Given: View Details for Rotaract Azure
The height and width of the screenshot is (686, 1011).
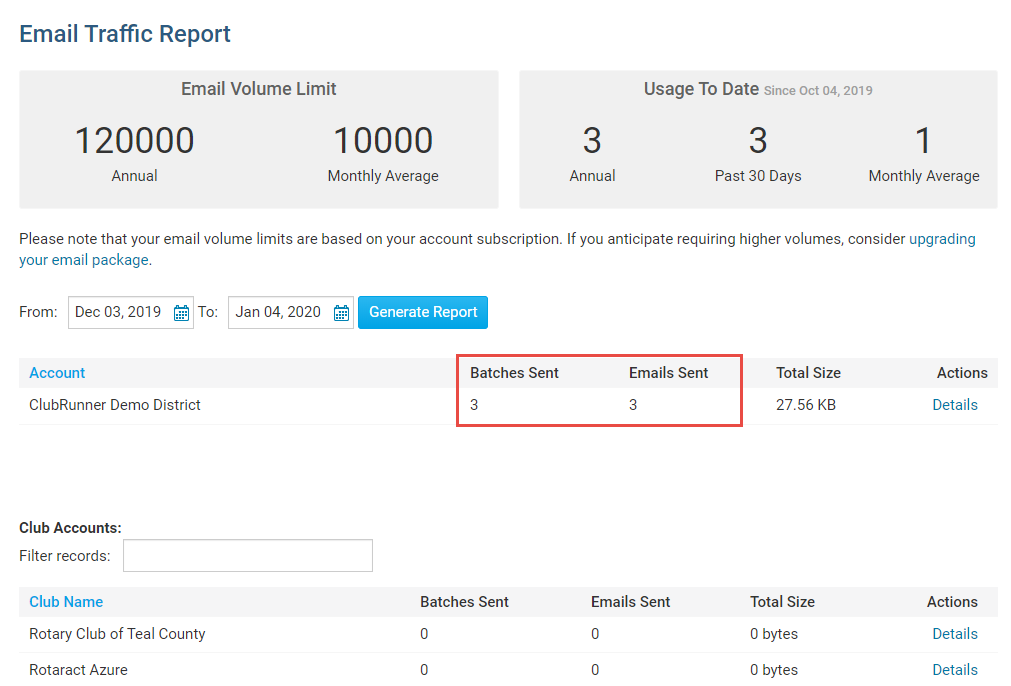Looking at the screenshot, I should click(954, 670).
